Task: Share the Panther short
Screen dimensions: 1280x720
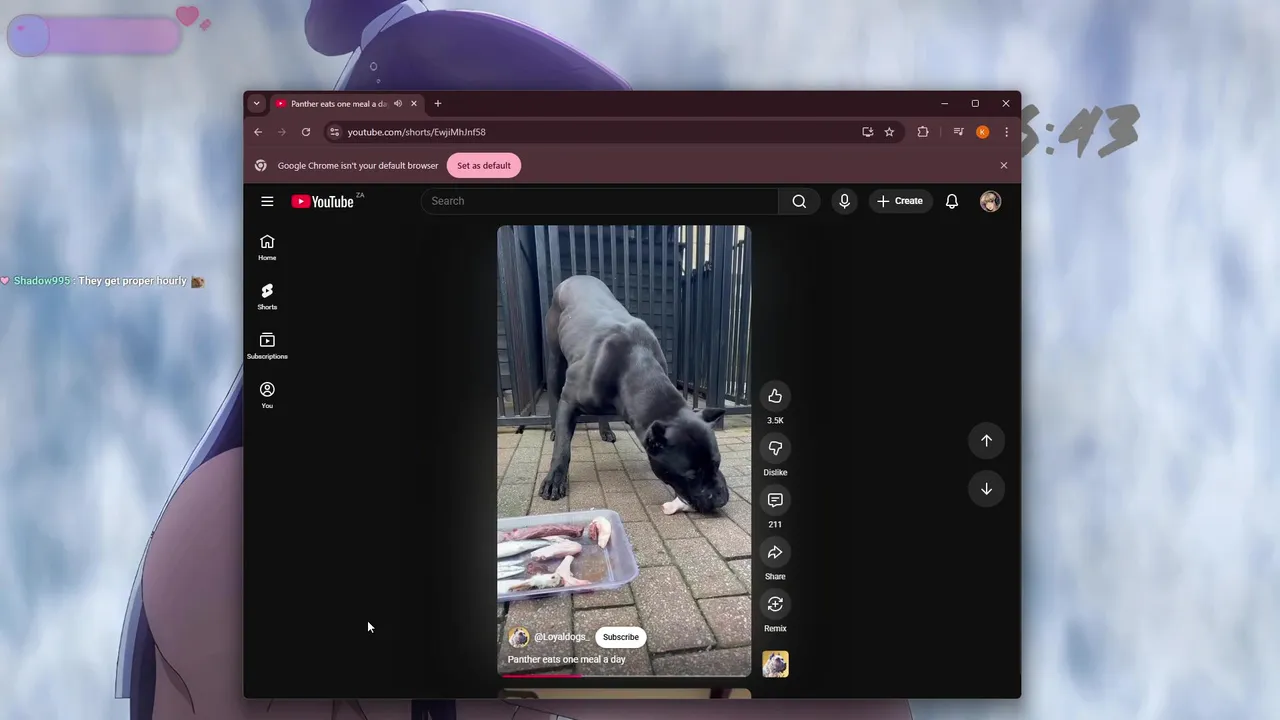Action: [x=775, y=552]
